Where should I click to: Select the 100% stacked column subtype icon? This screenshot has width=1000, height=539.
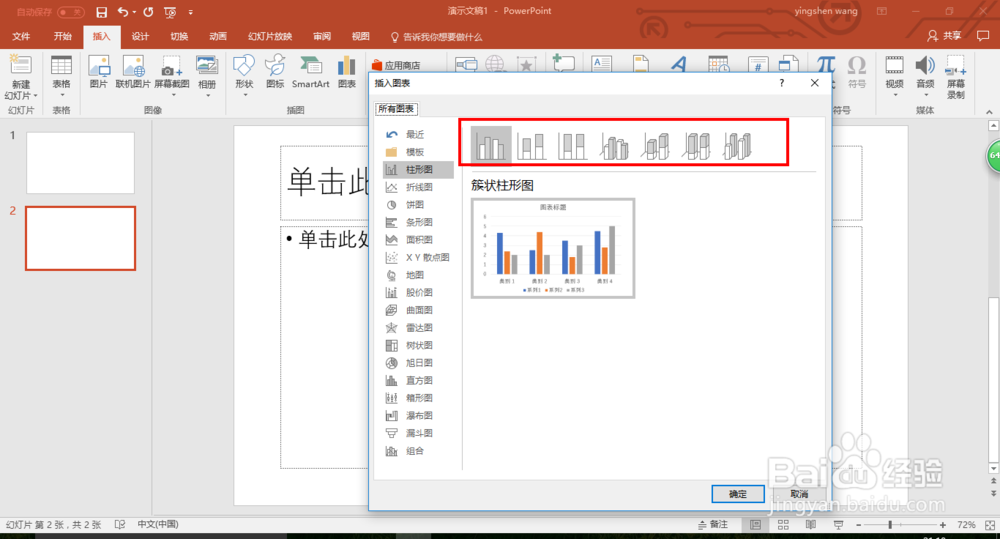572,145
